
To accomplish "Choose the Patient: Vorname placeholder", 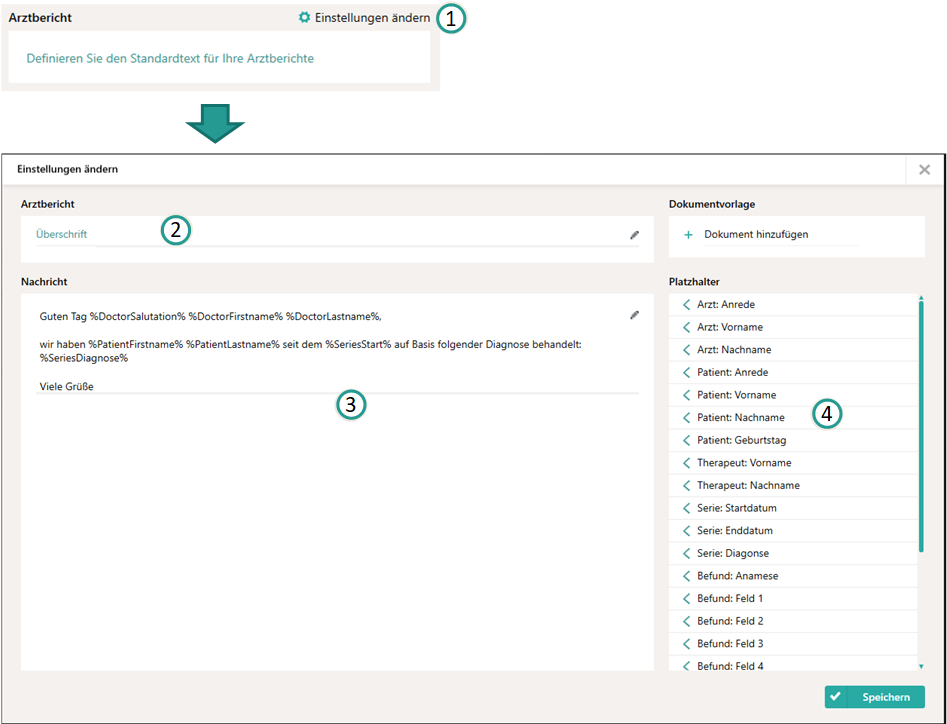I will [x=736, y=395].
